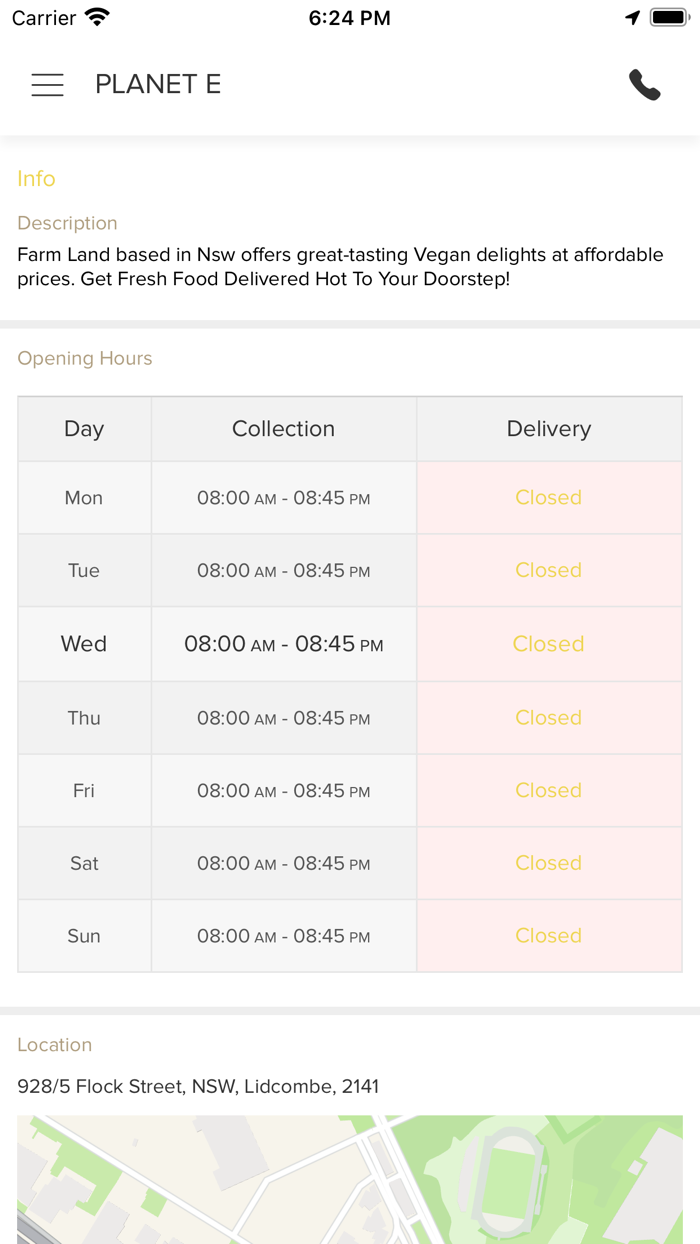
Task: Select the Info section heading
Action: coord(36,179)
